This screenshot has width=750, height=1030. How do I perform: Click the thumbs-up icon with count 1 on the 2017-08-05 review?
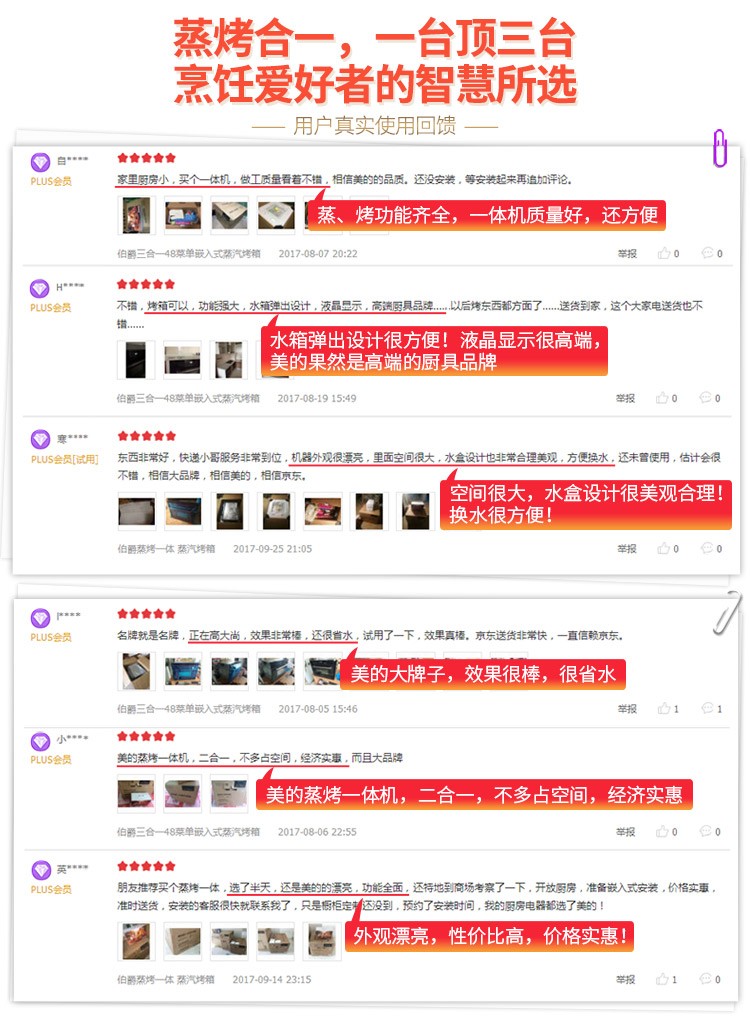pos(664,708)
